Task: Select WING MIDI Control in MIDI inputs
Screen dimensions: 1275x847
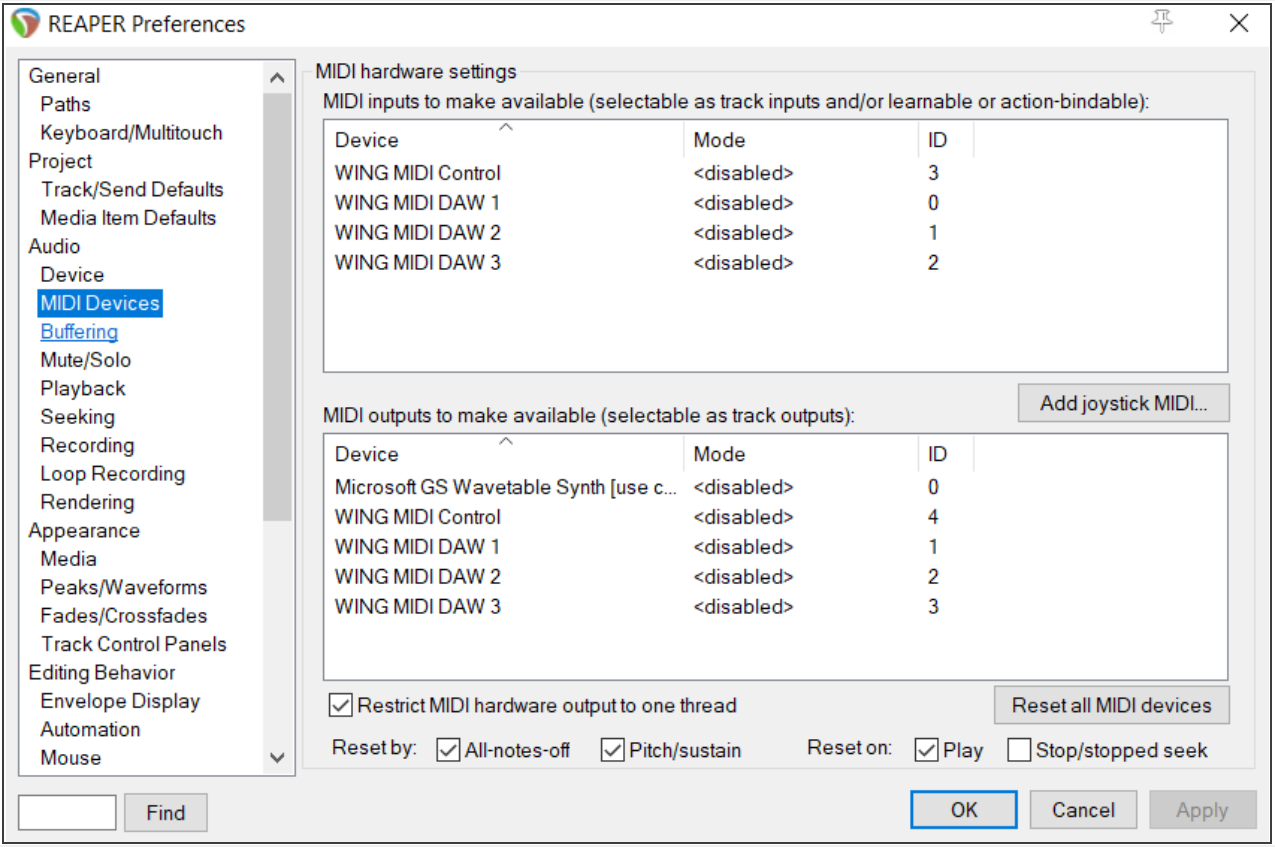Action: coord(418,173)
